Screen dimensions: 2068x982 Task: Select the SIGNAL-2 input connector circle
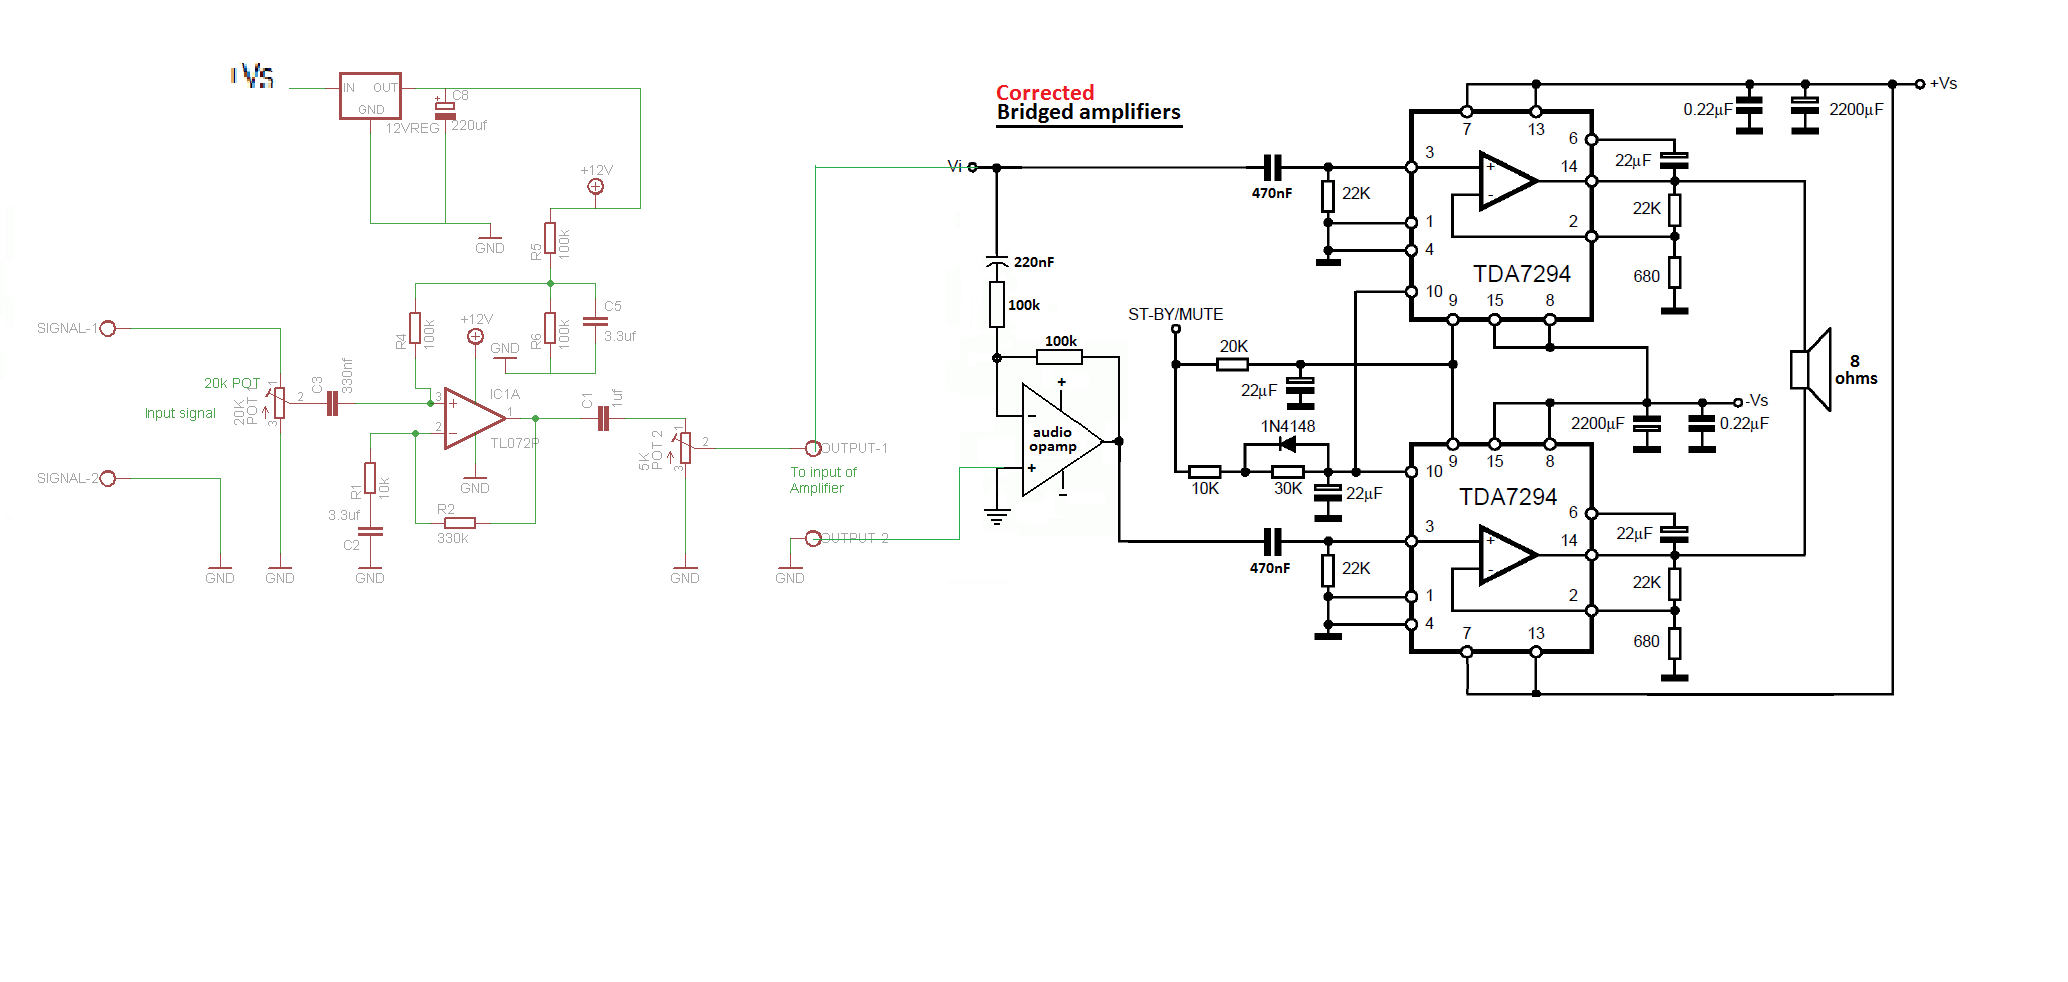110,477
